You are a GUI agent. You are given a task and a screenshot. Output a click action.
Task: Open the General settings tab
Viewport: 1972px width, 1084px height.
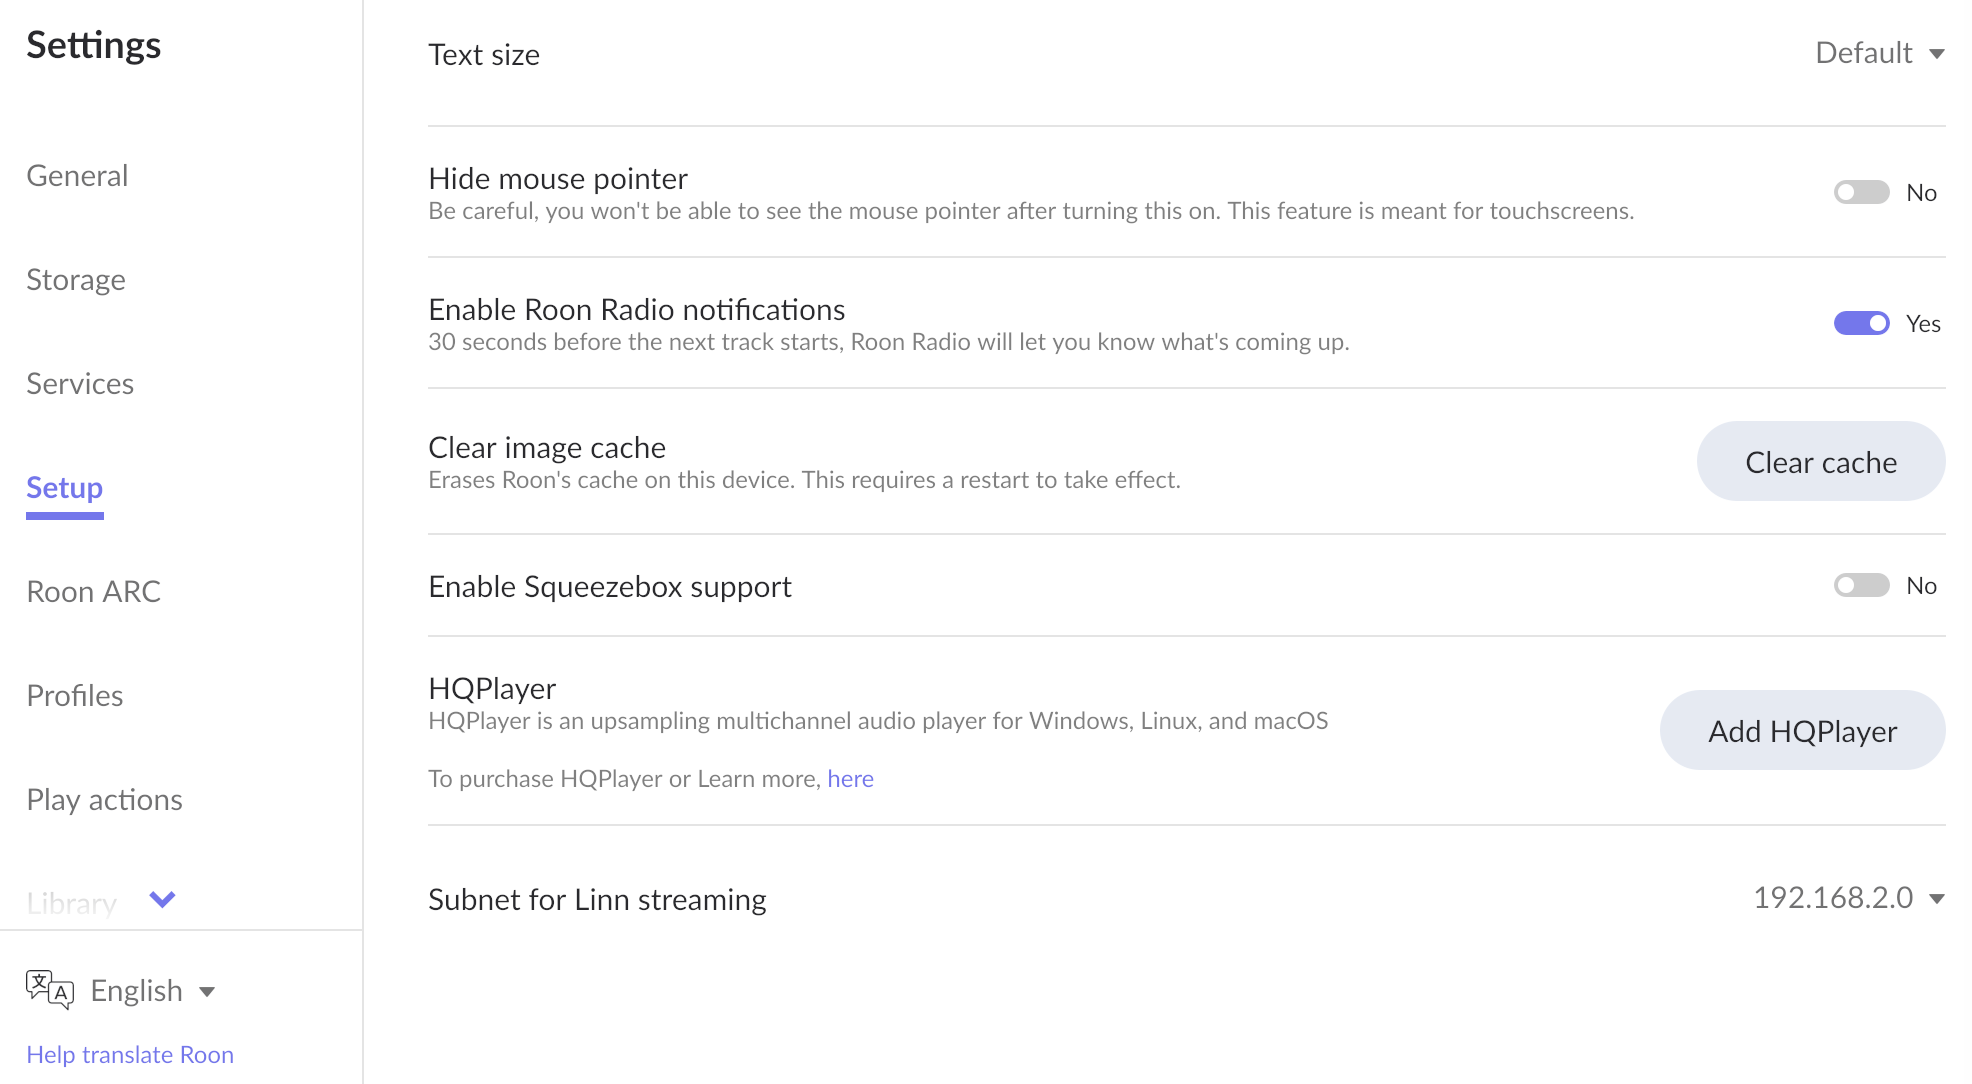77,176
